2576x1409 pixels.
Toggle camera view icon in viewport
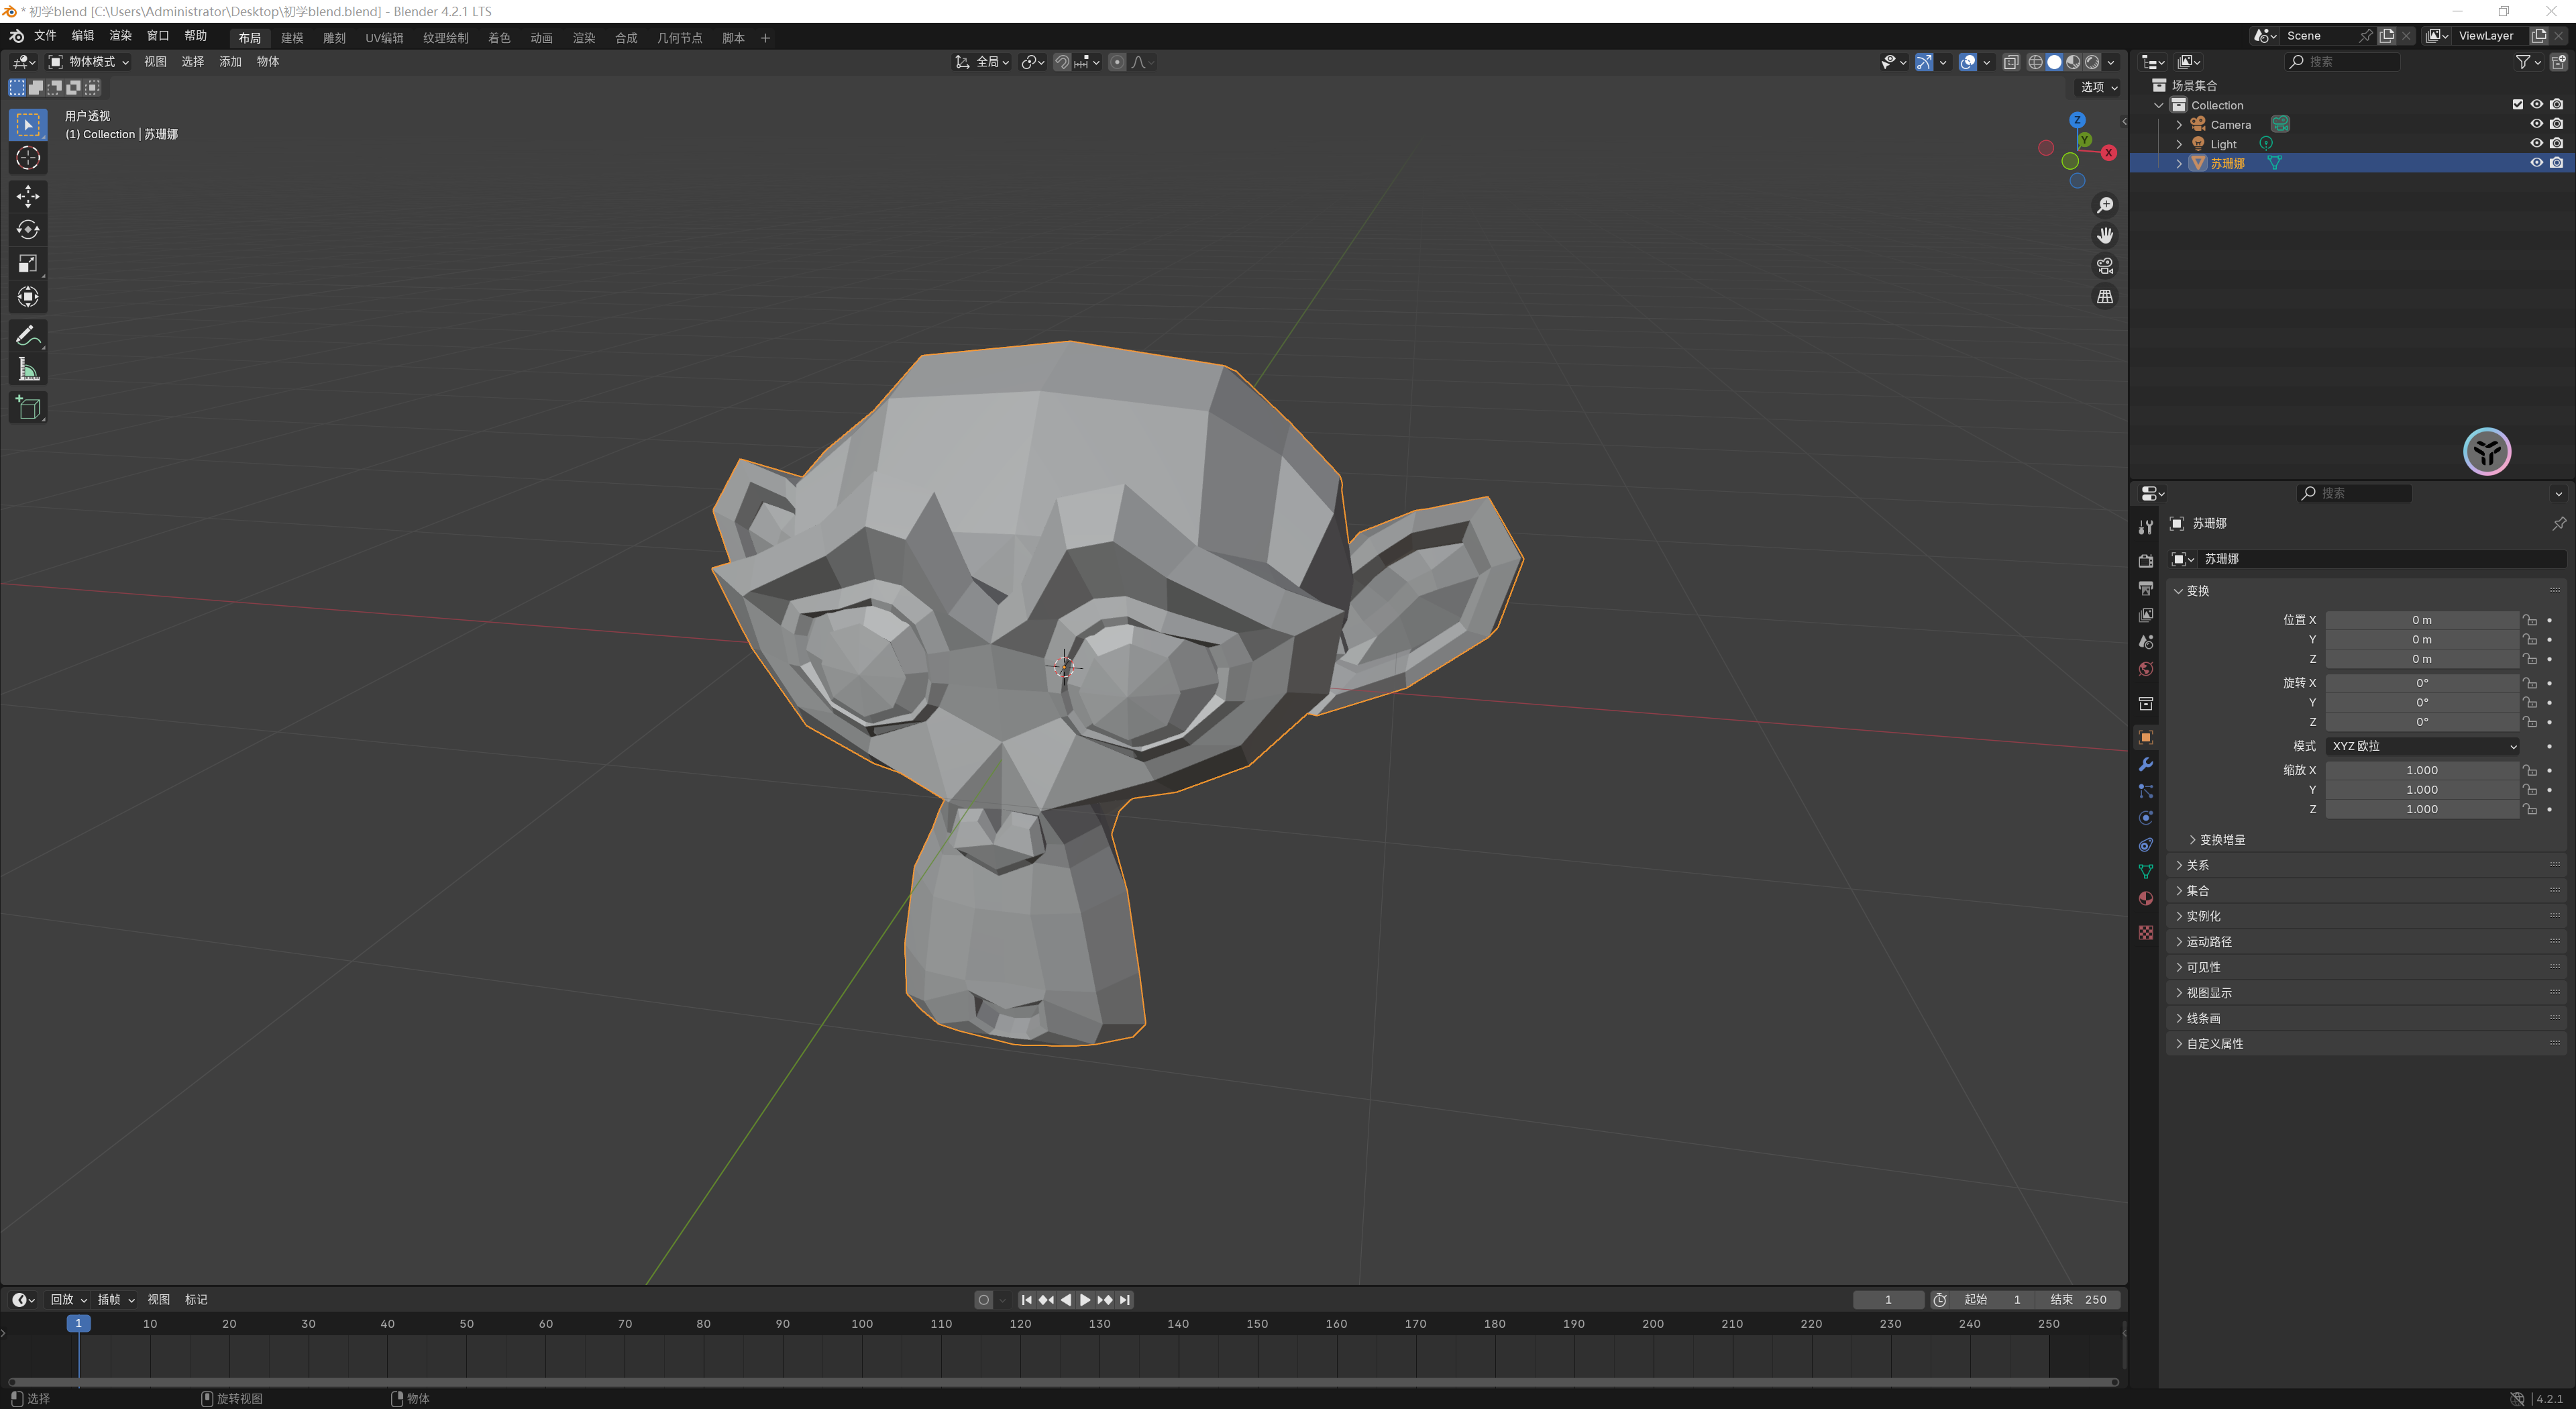point(2105,266)
